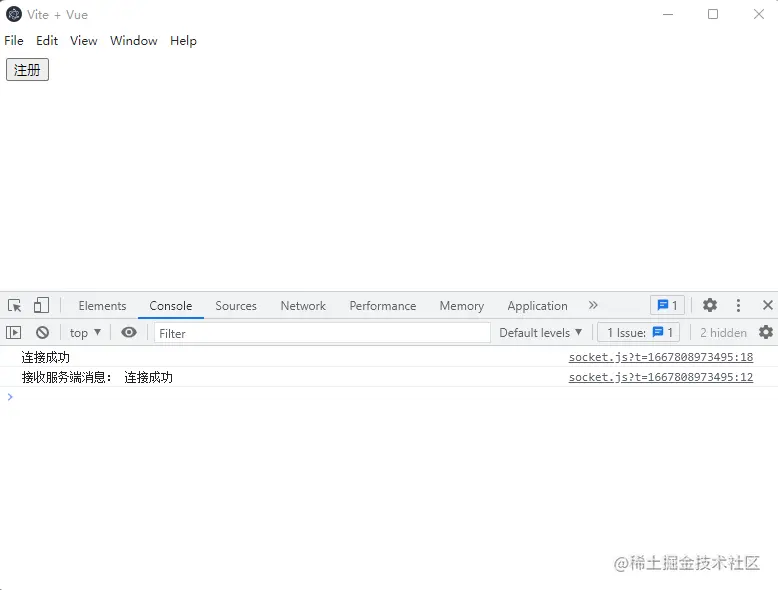Image resolution: width=778 pixels, height=590 pixels.
Task: Show the console sidebar
Action: (13, 332)
